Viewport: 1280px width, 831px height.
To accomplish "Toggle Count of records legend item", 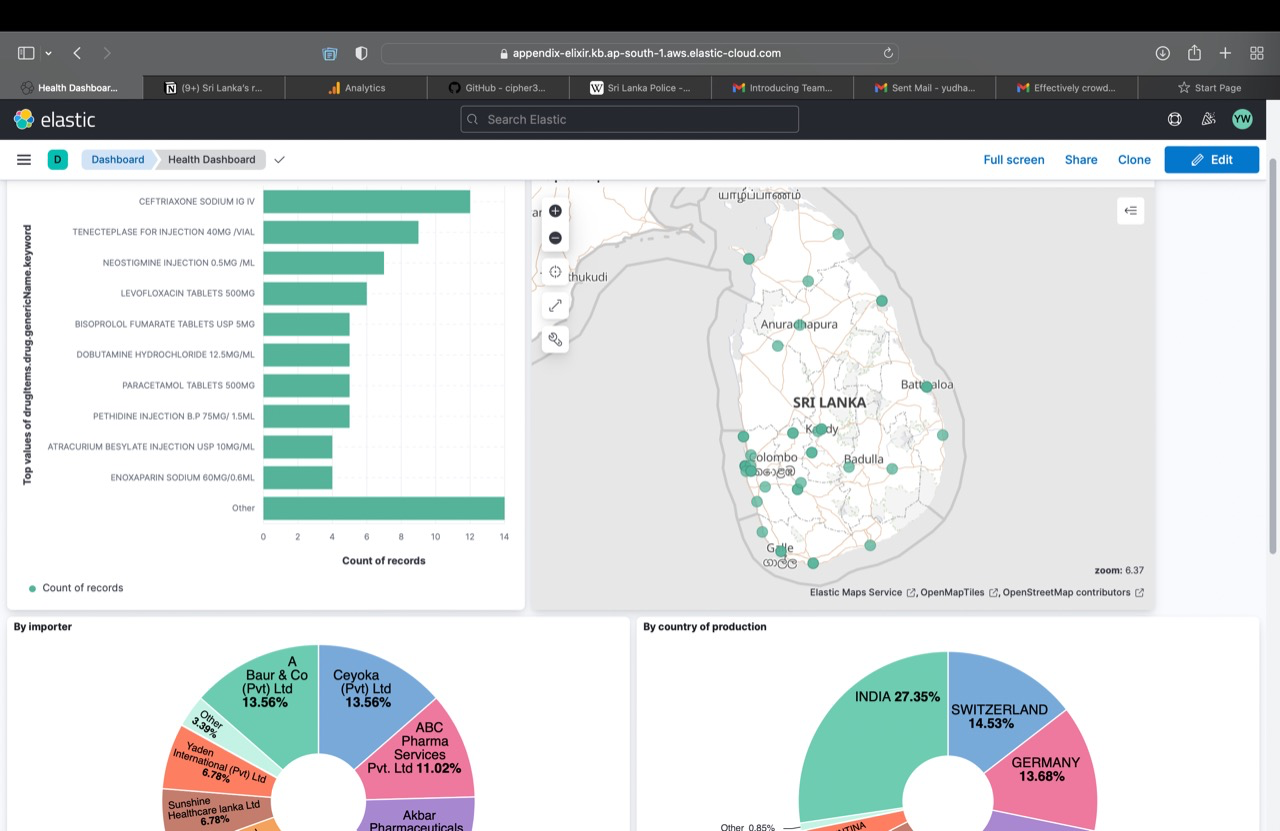I will point(82,588).
